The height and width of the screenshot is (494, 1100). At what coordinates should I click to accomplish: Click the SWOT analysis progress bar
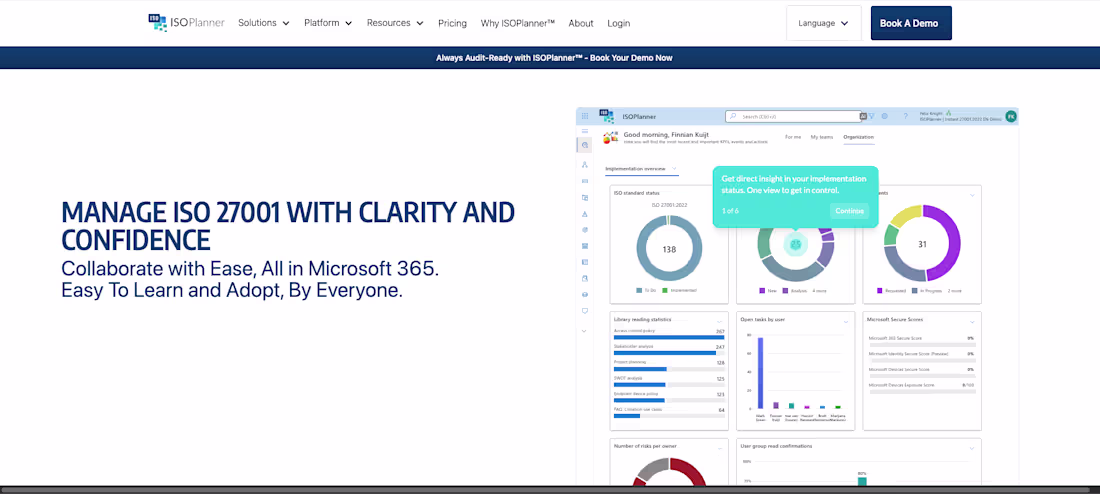[669, 385]
